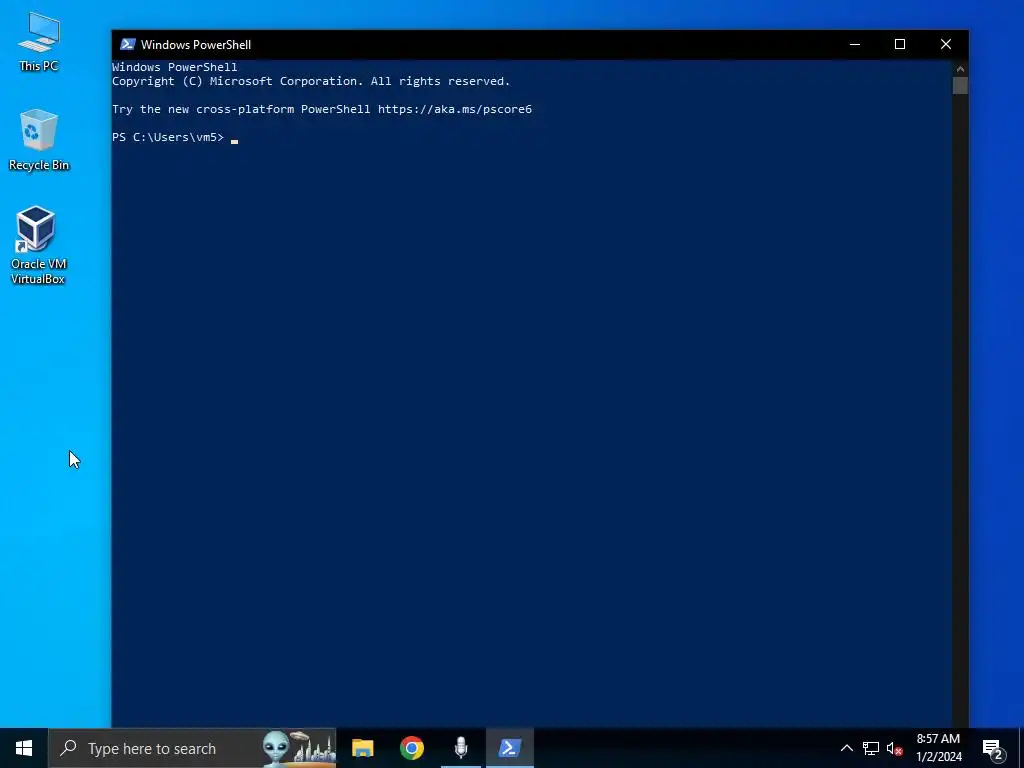Open File Explorer from the taskbar
The width and height of the screenshot is (1024, 768).
(362, 748)
